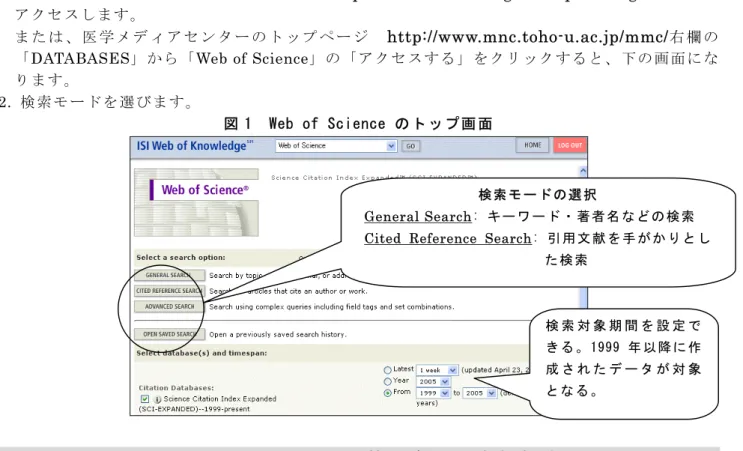Screen dimensions: 743x451
Task: Click the ADVANCED SEARCH button
Action: (169, 307)
